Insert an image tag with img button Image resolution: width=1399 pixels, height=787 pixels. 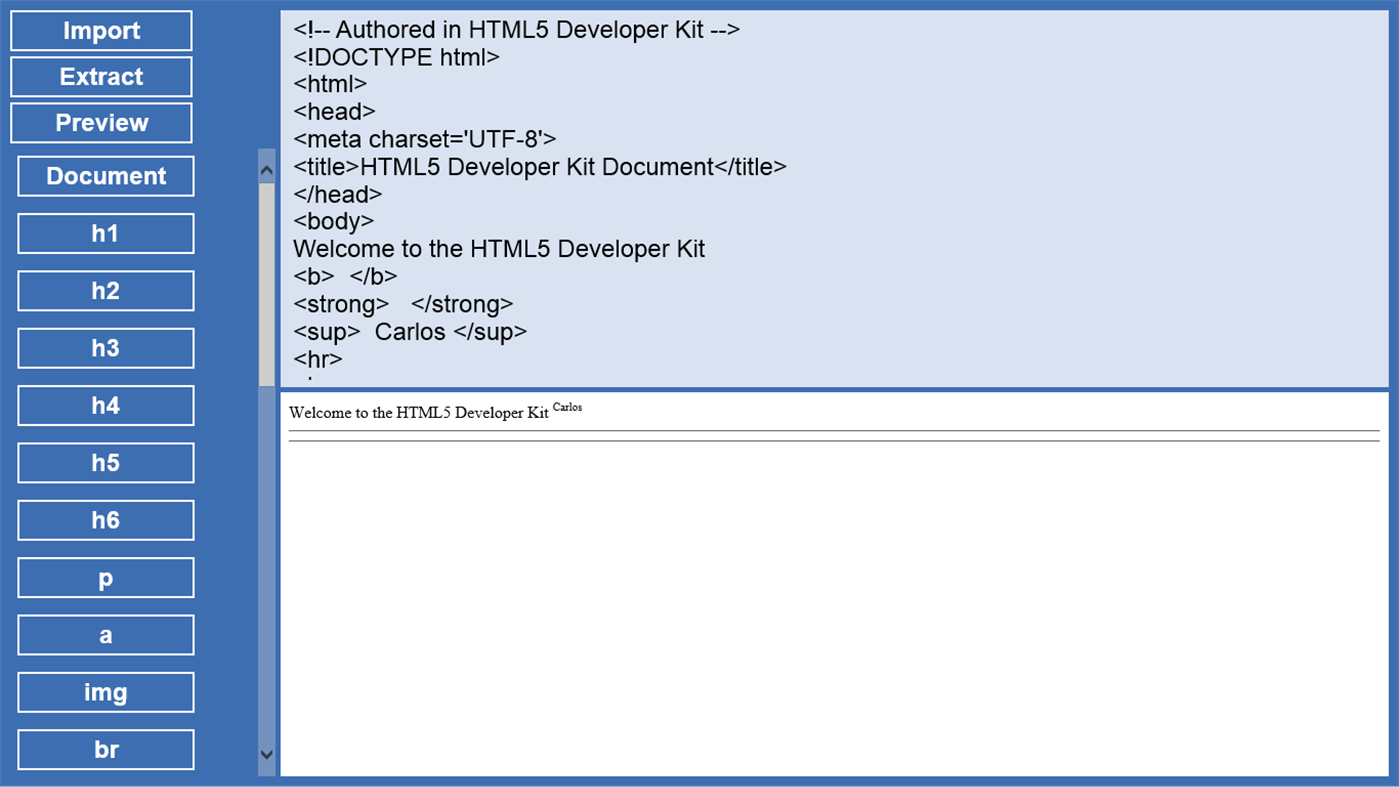tap(105, 691)
